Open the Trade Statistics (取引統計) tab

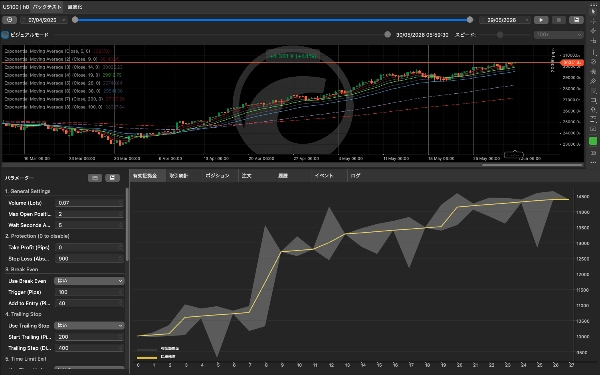click(179, 176)
